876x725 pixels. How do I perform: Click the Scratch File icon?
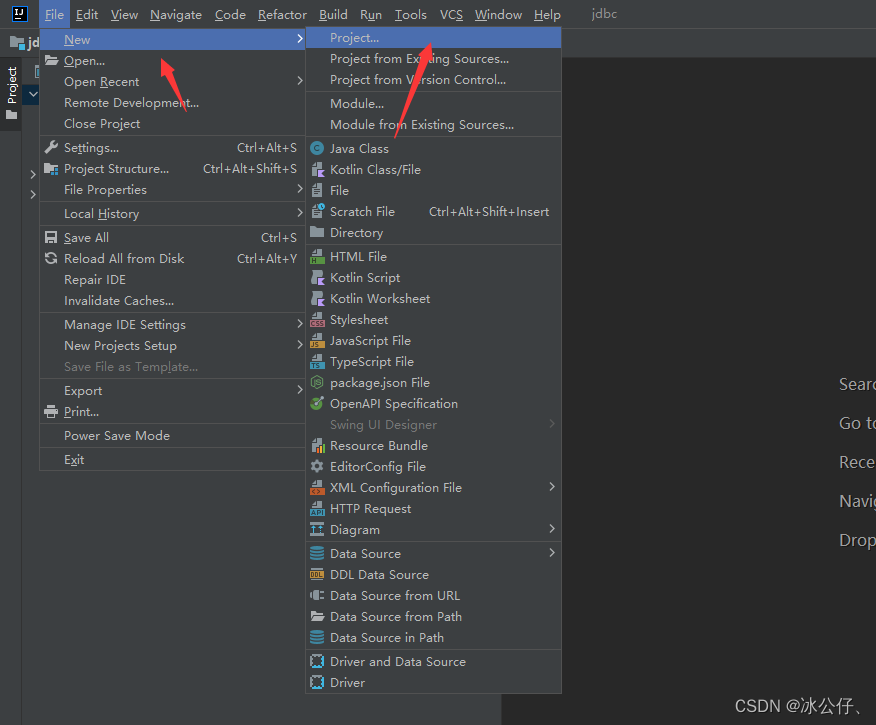click(317, 212)
